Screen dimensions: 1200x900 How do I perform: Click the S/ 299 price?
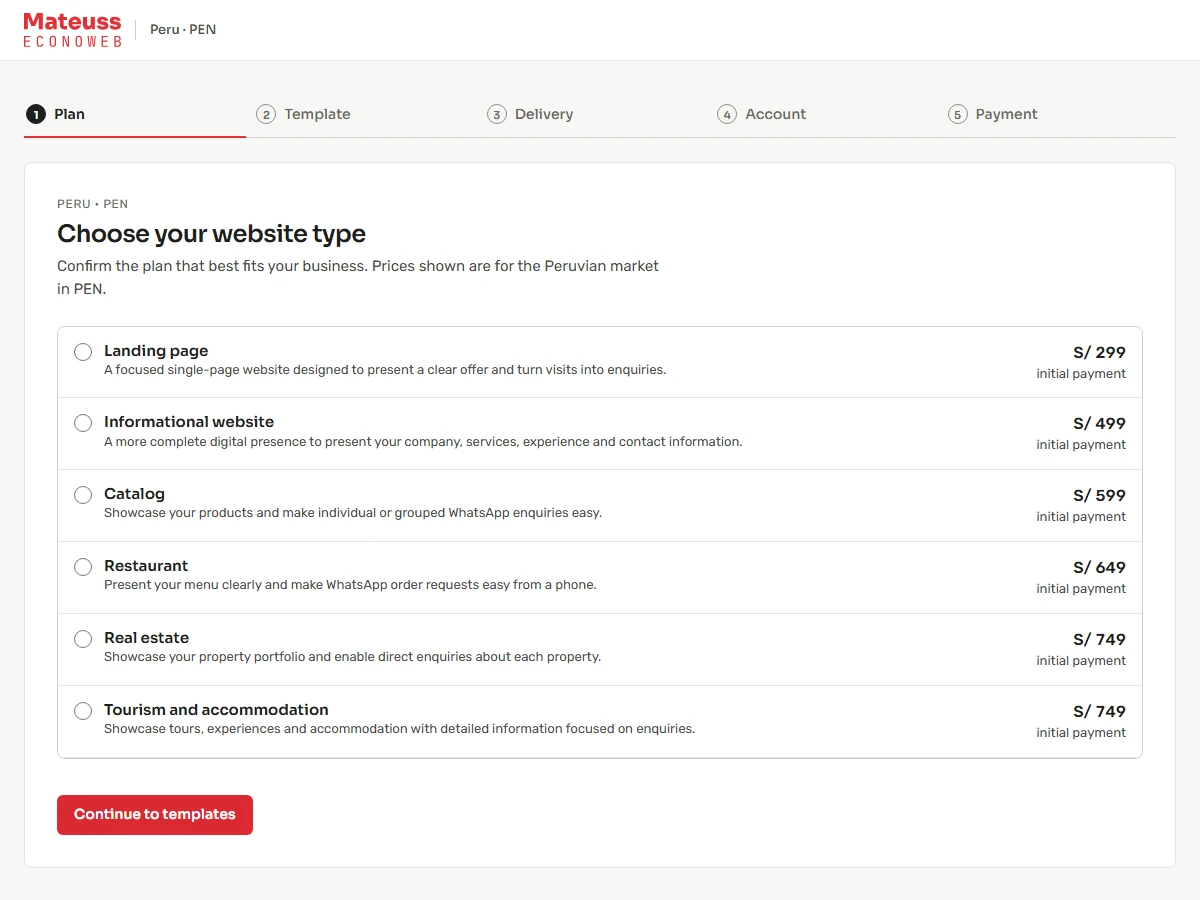(x=1100, y=352)
